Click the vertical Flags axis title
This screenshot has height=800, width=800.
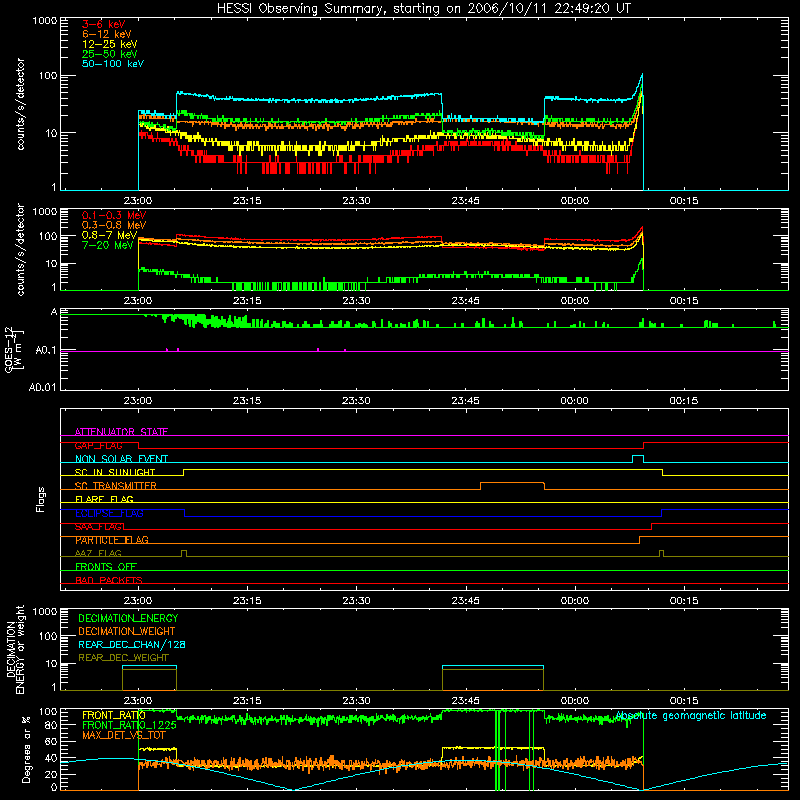pos(41,499)
